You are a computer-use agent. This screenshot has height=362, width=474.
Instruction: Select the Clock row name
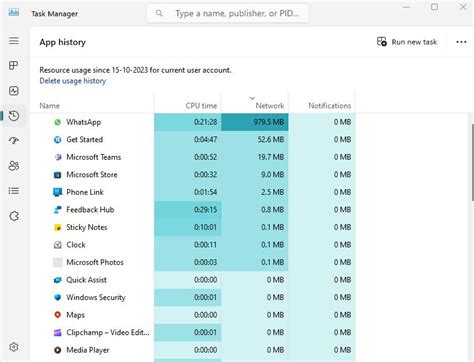point(76,245)
